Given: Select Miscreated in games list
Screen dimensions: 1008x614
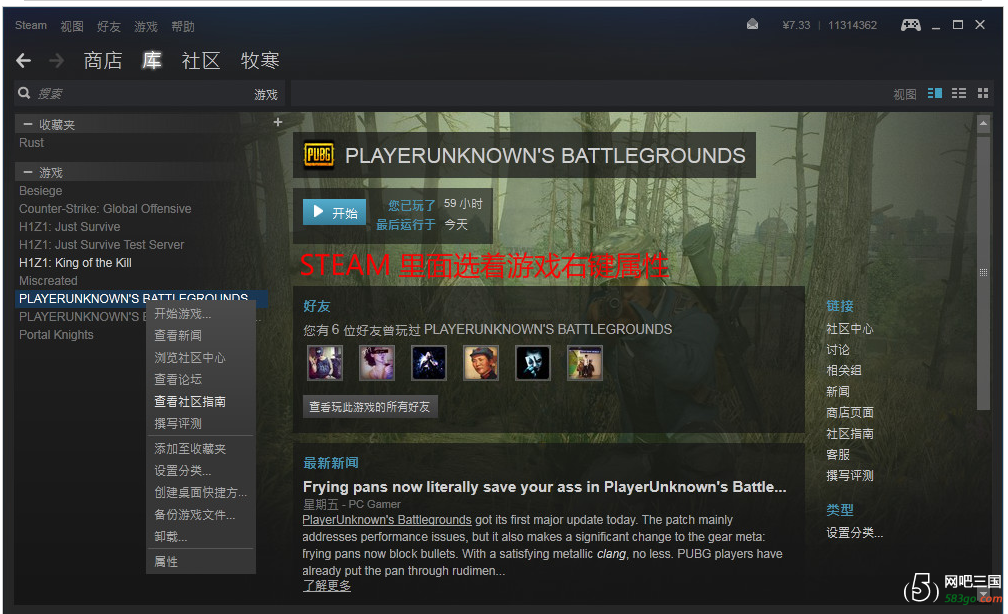Looking at the screenshot, I should tap(48, 281).
